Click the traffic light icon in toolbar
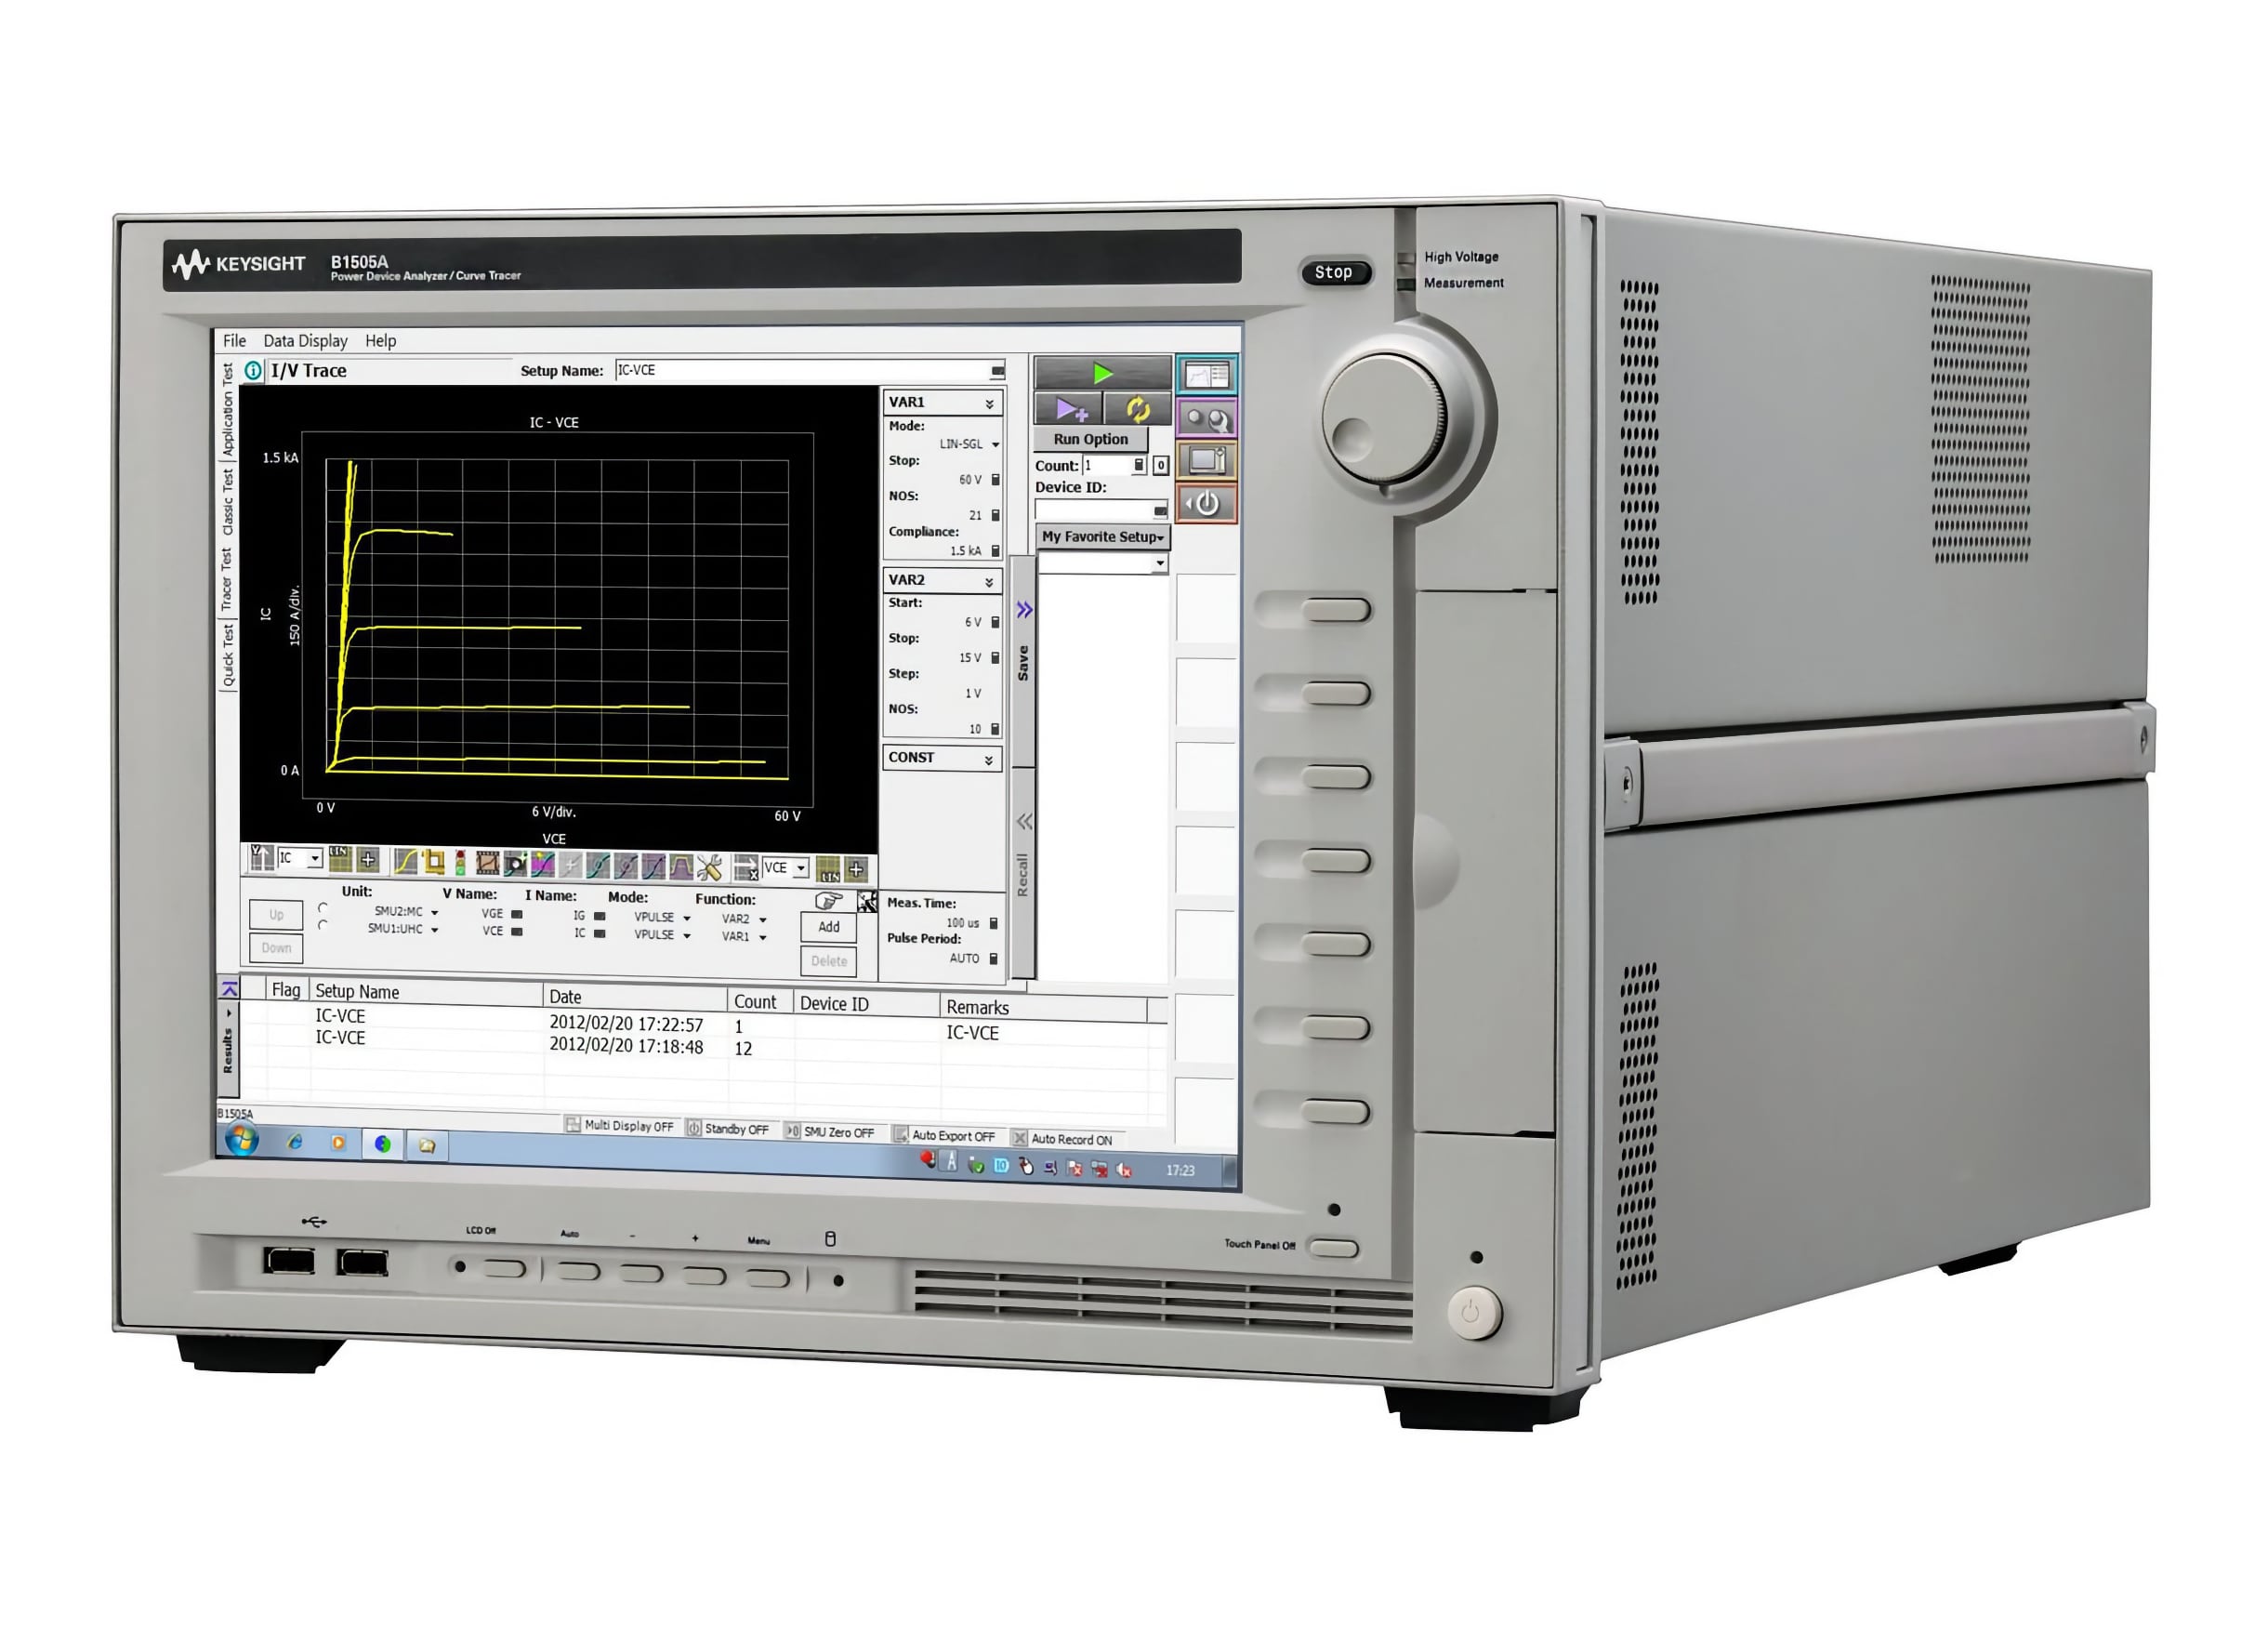The height and width of the screenshot is (1627, 2268). coord(460,862)
